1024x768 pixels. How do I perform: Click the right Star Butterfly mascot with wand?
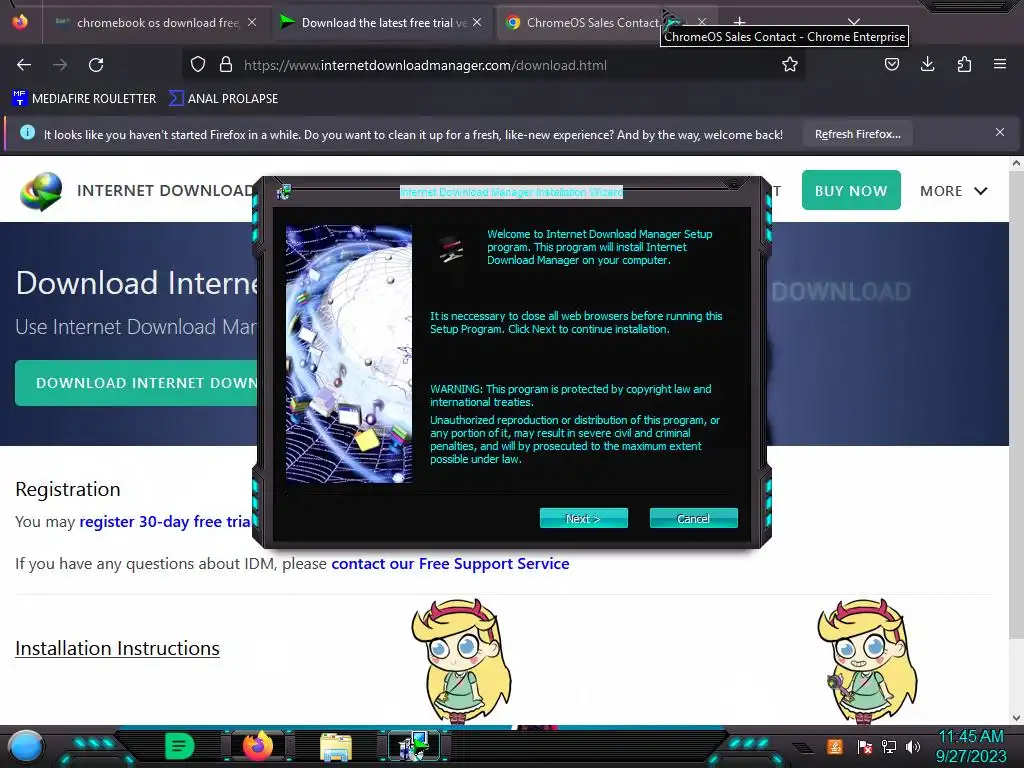866,661
